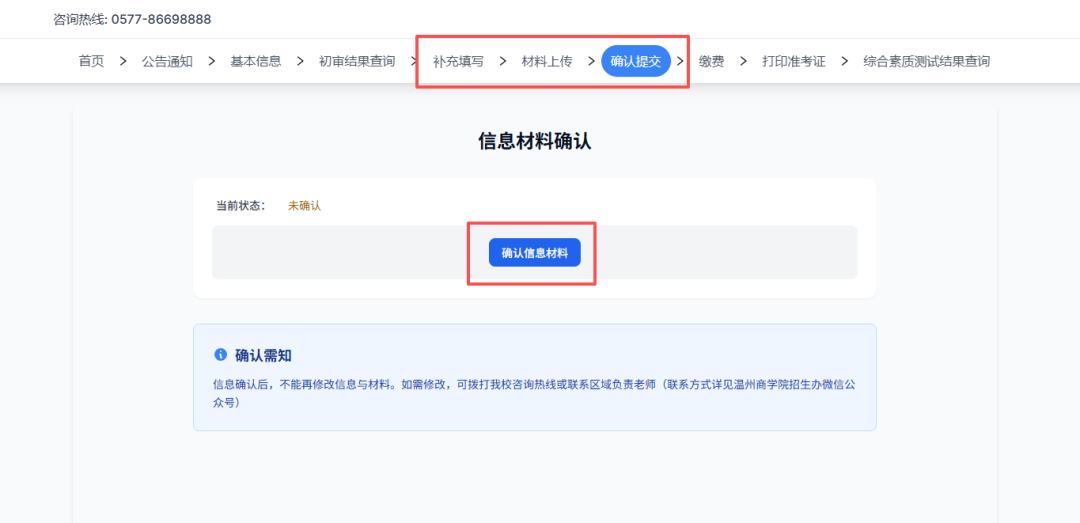Switch to the 基本信息 step
This screenshot has width=1080, height=523.
pyautogui.click(x=256, y=61)
